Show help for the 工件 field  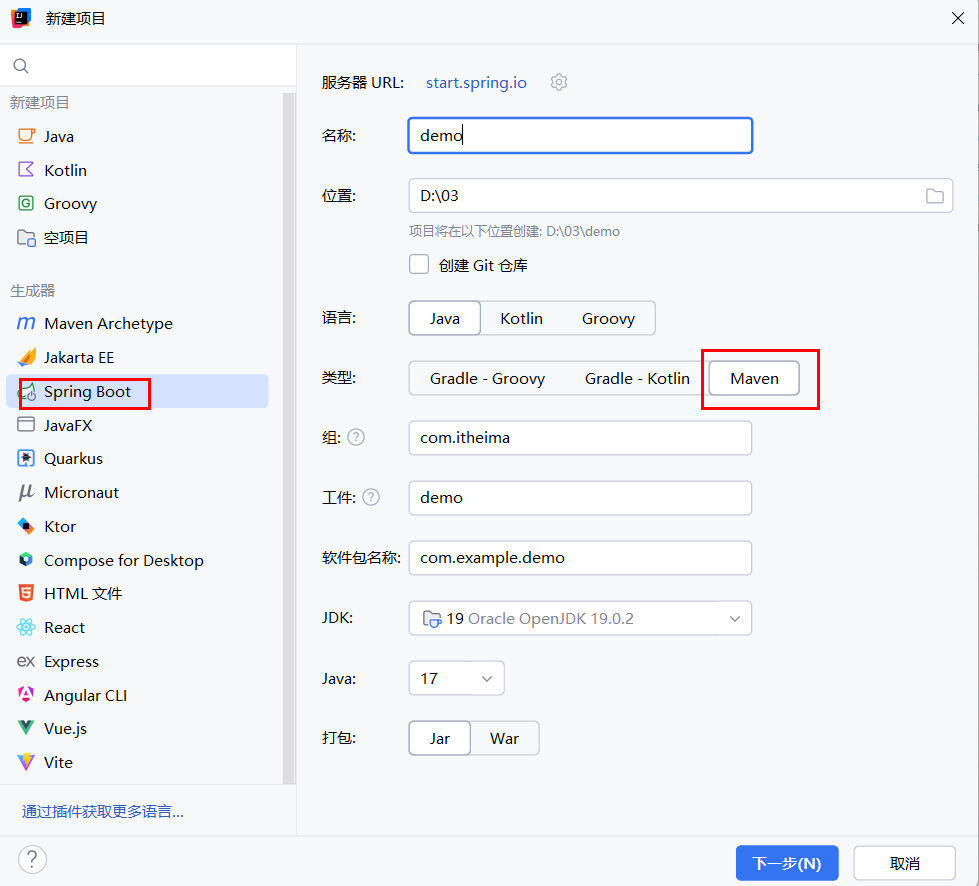pos(371,497)
